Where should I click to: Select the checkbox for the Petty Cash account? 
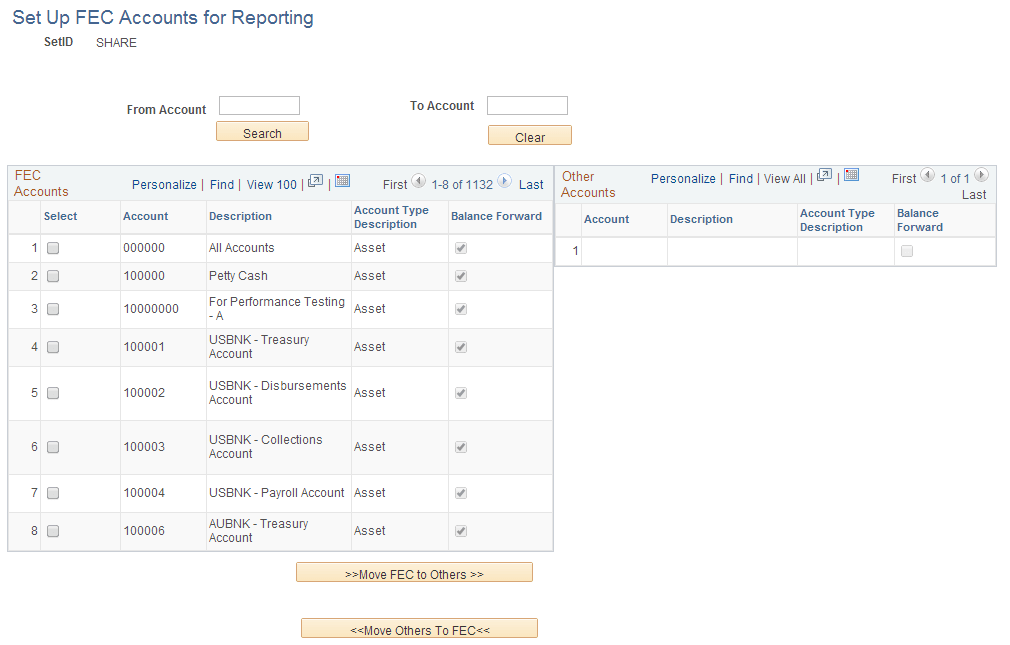pyautogui.click(x=53, y=276)
